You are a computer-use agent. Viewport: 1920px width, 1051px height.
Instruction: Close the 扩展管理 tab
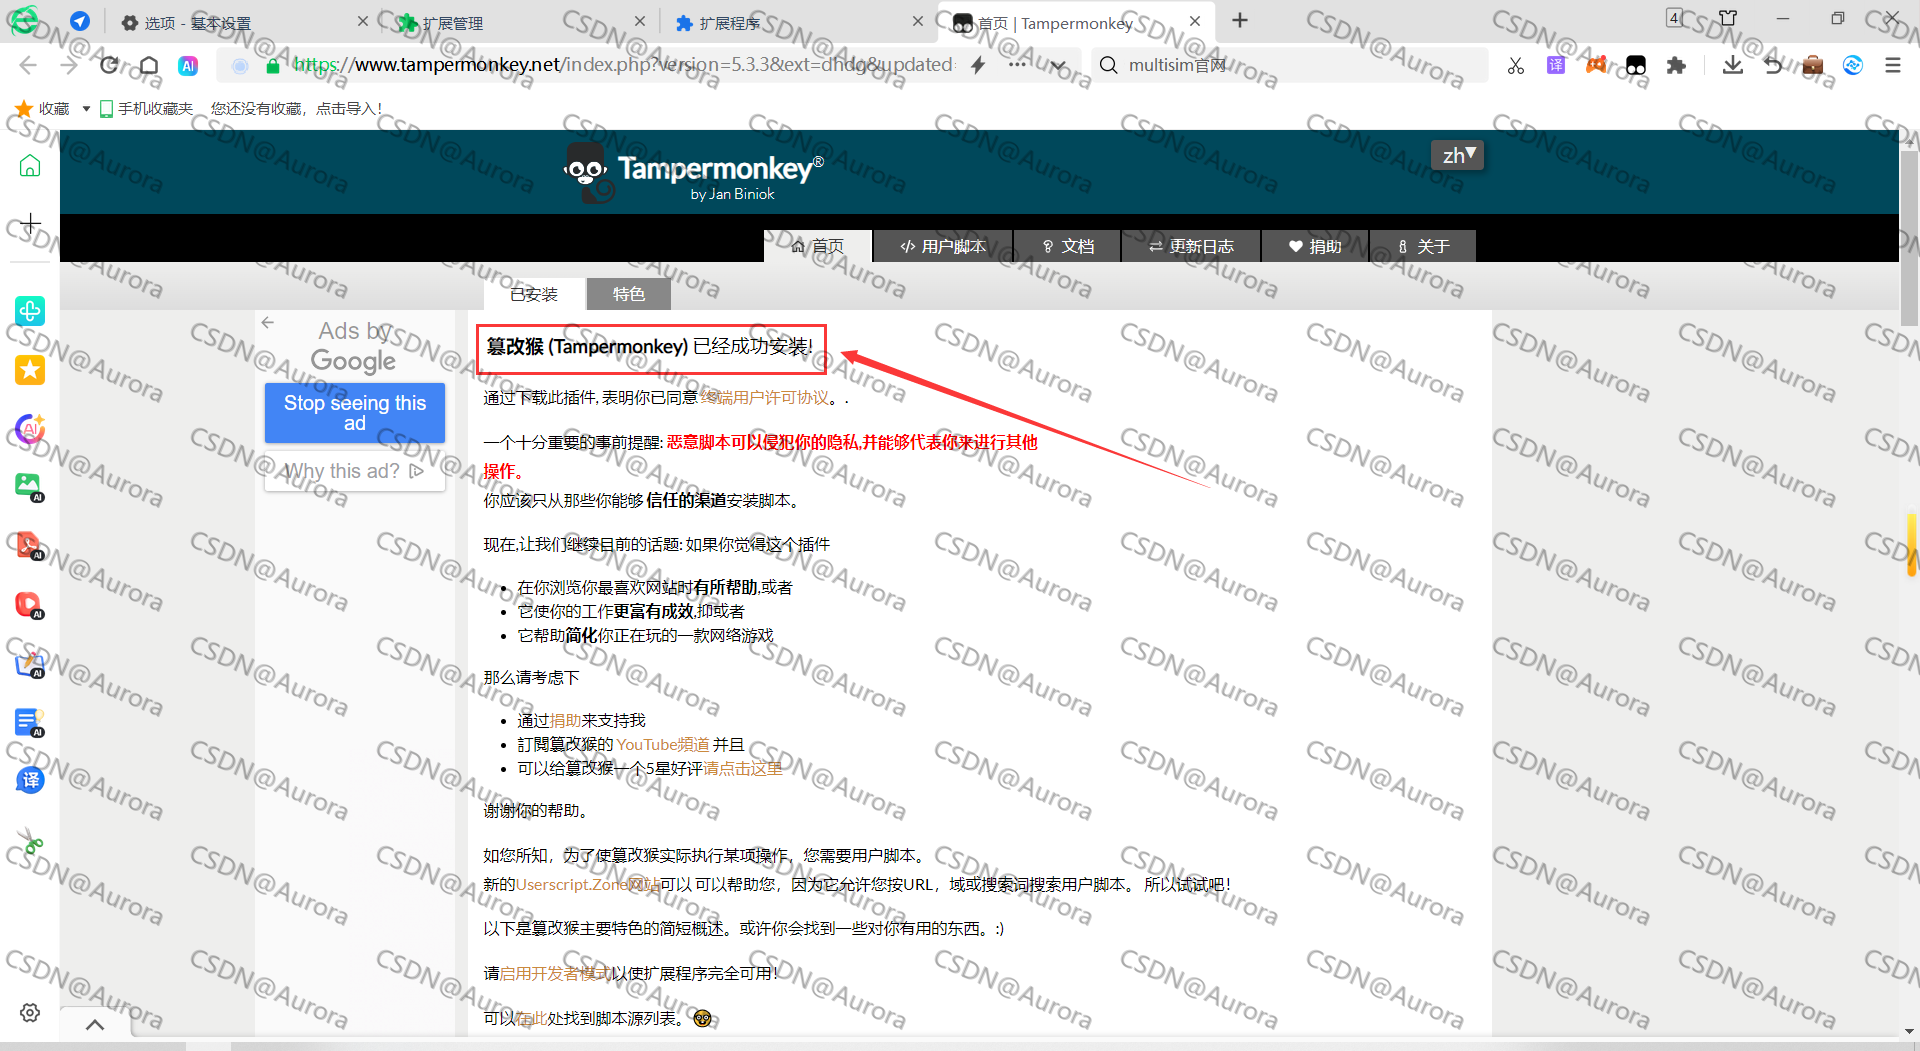640,21
